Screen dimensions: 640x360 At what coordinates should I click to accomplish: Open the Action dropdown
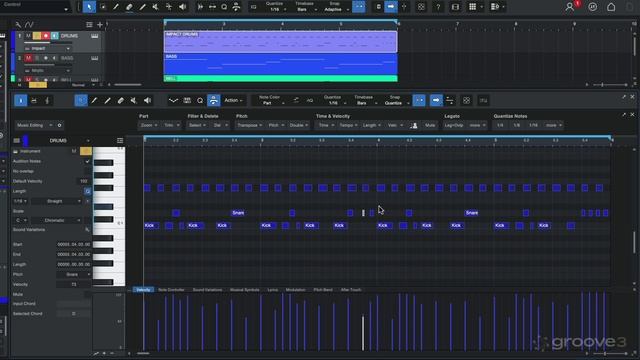[233, 100]
